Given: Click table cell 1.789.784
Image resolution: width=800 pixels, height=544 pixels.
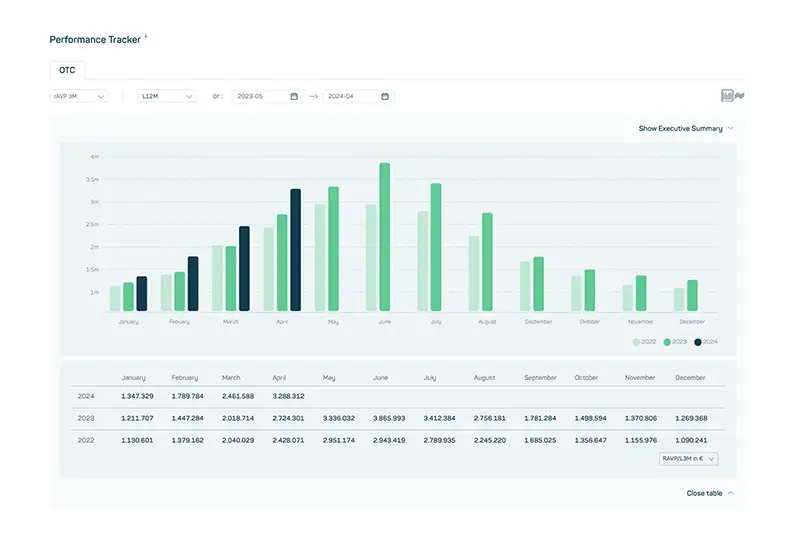Looking at the screenshot, I should coord(187,396).
